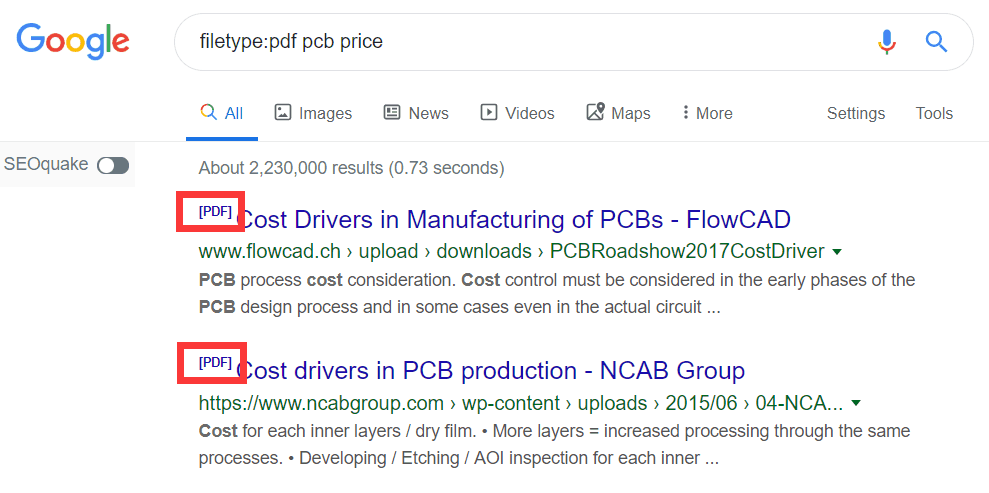The width and height of the screenshot is (989, 493).
Task: Open search Settings
Action: 855,113
